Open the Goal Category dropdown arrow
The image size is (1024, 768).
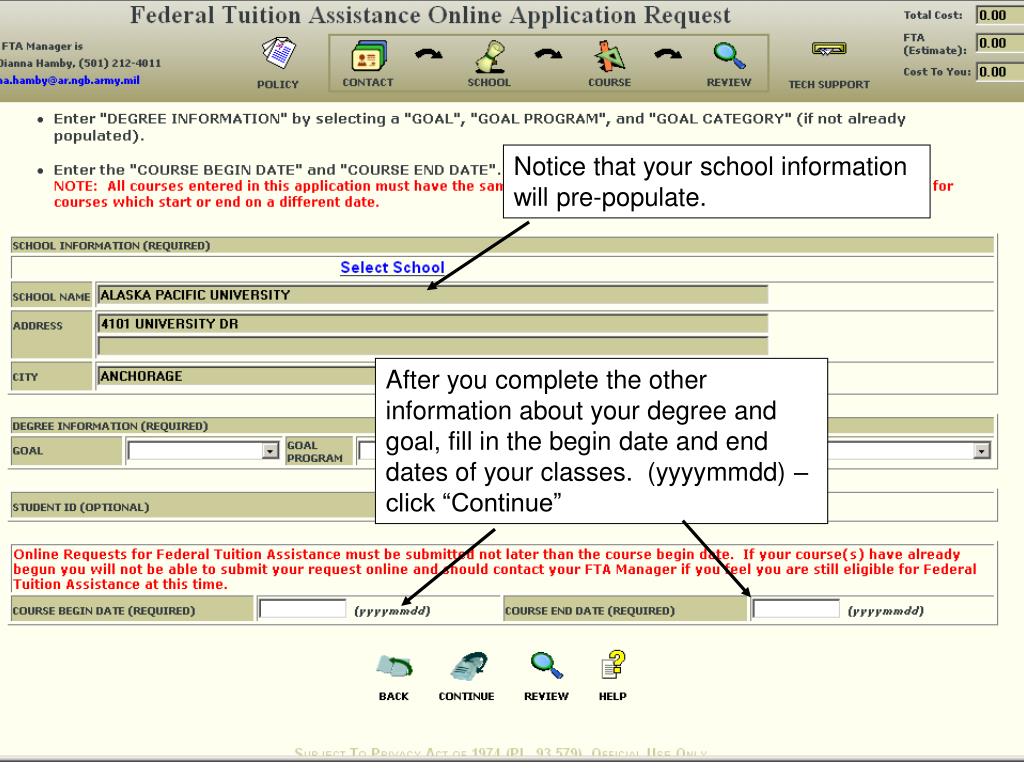981,451
